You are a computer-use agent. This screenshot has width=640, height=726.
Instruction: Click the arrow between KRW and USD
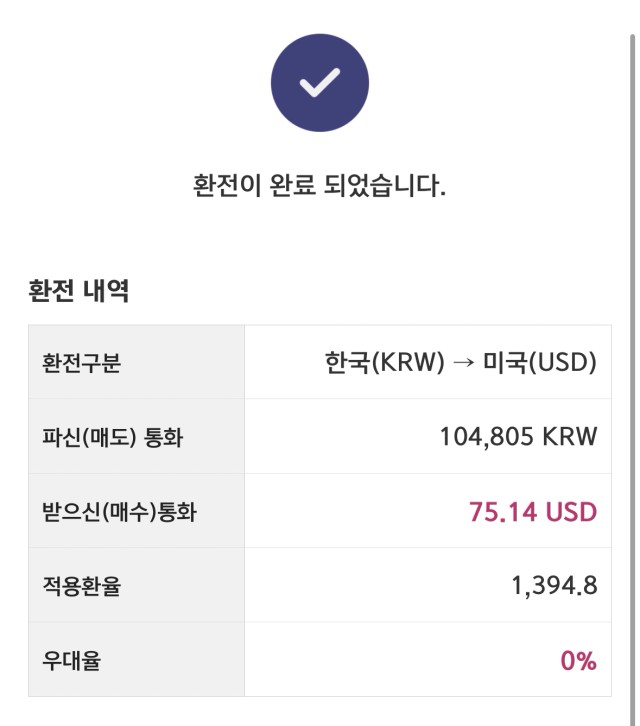click(464, 363)
